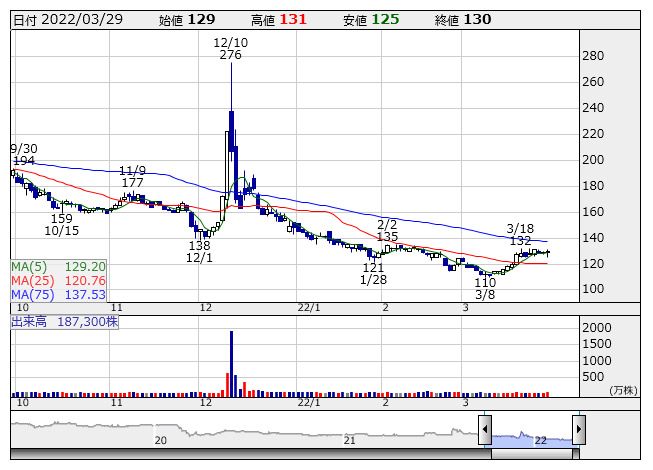Image resolution: width=653 pixels, height=470 pixels.
Task: Click the 22/1 label on price chart axis
Action: [x=309, y=308]
